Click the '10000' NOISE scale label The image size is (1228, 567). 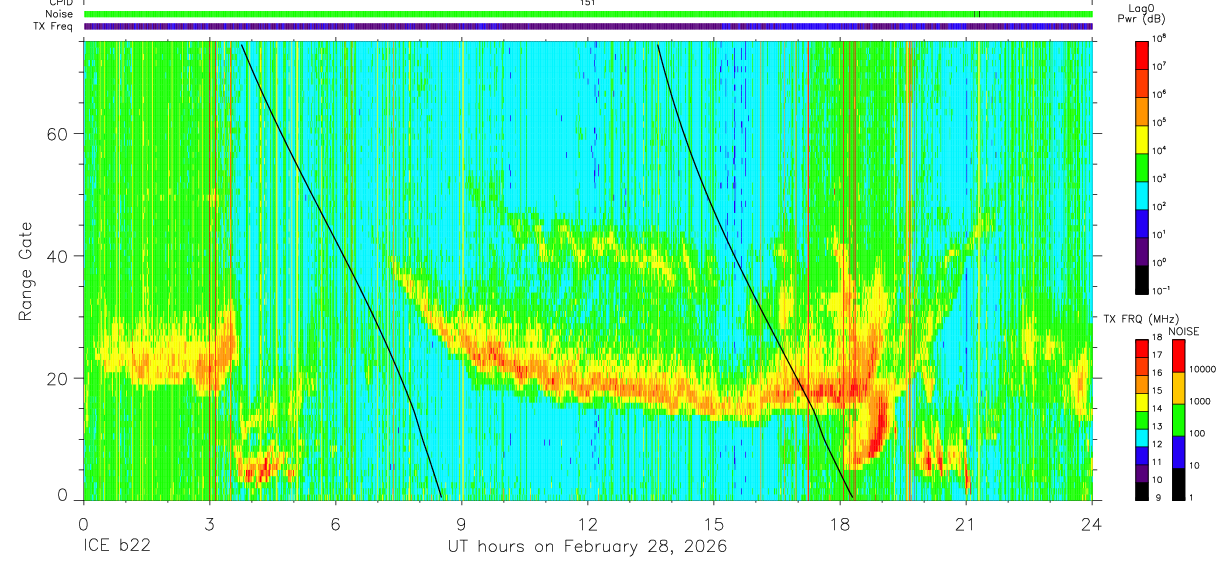click(x=1203, y=369)
